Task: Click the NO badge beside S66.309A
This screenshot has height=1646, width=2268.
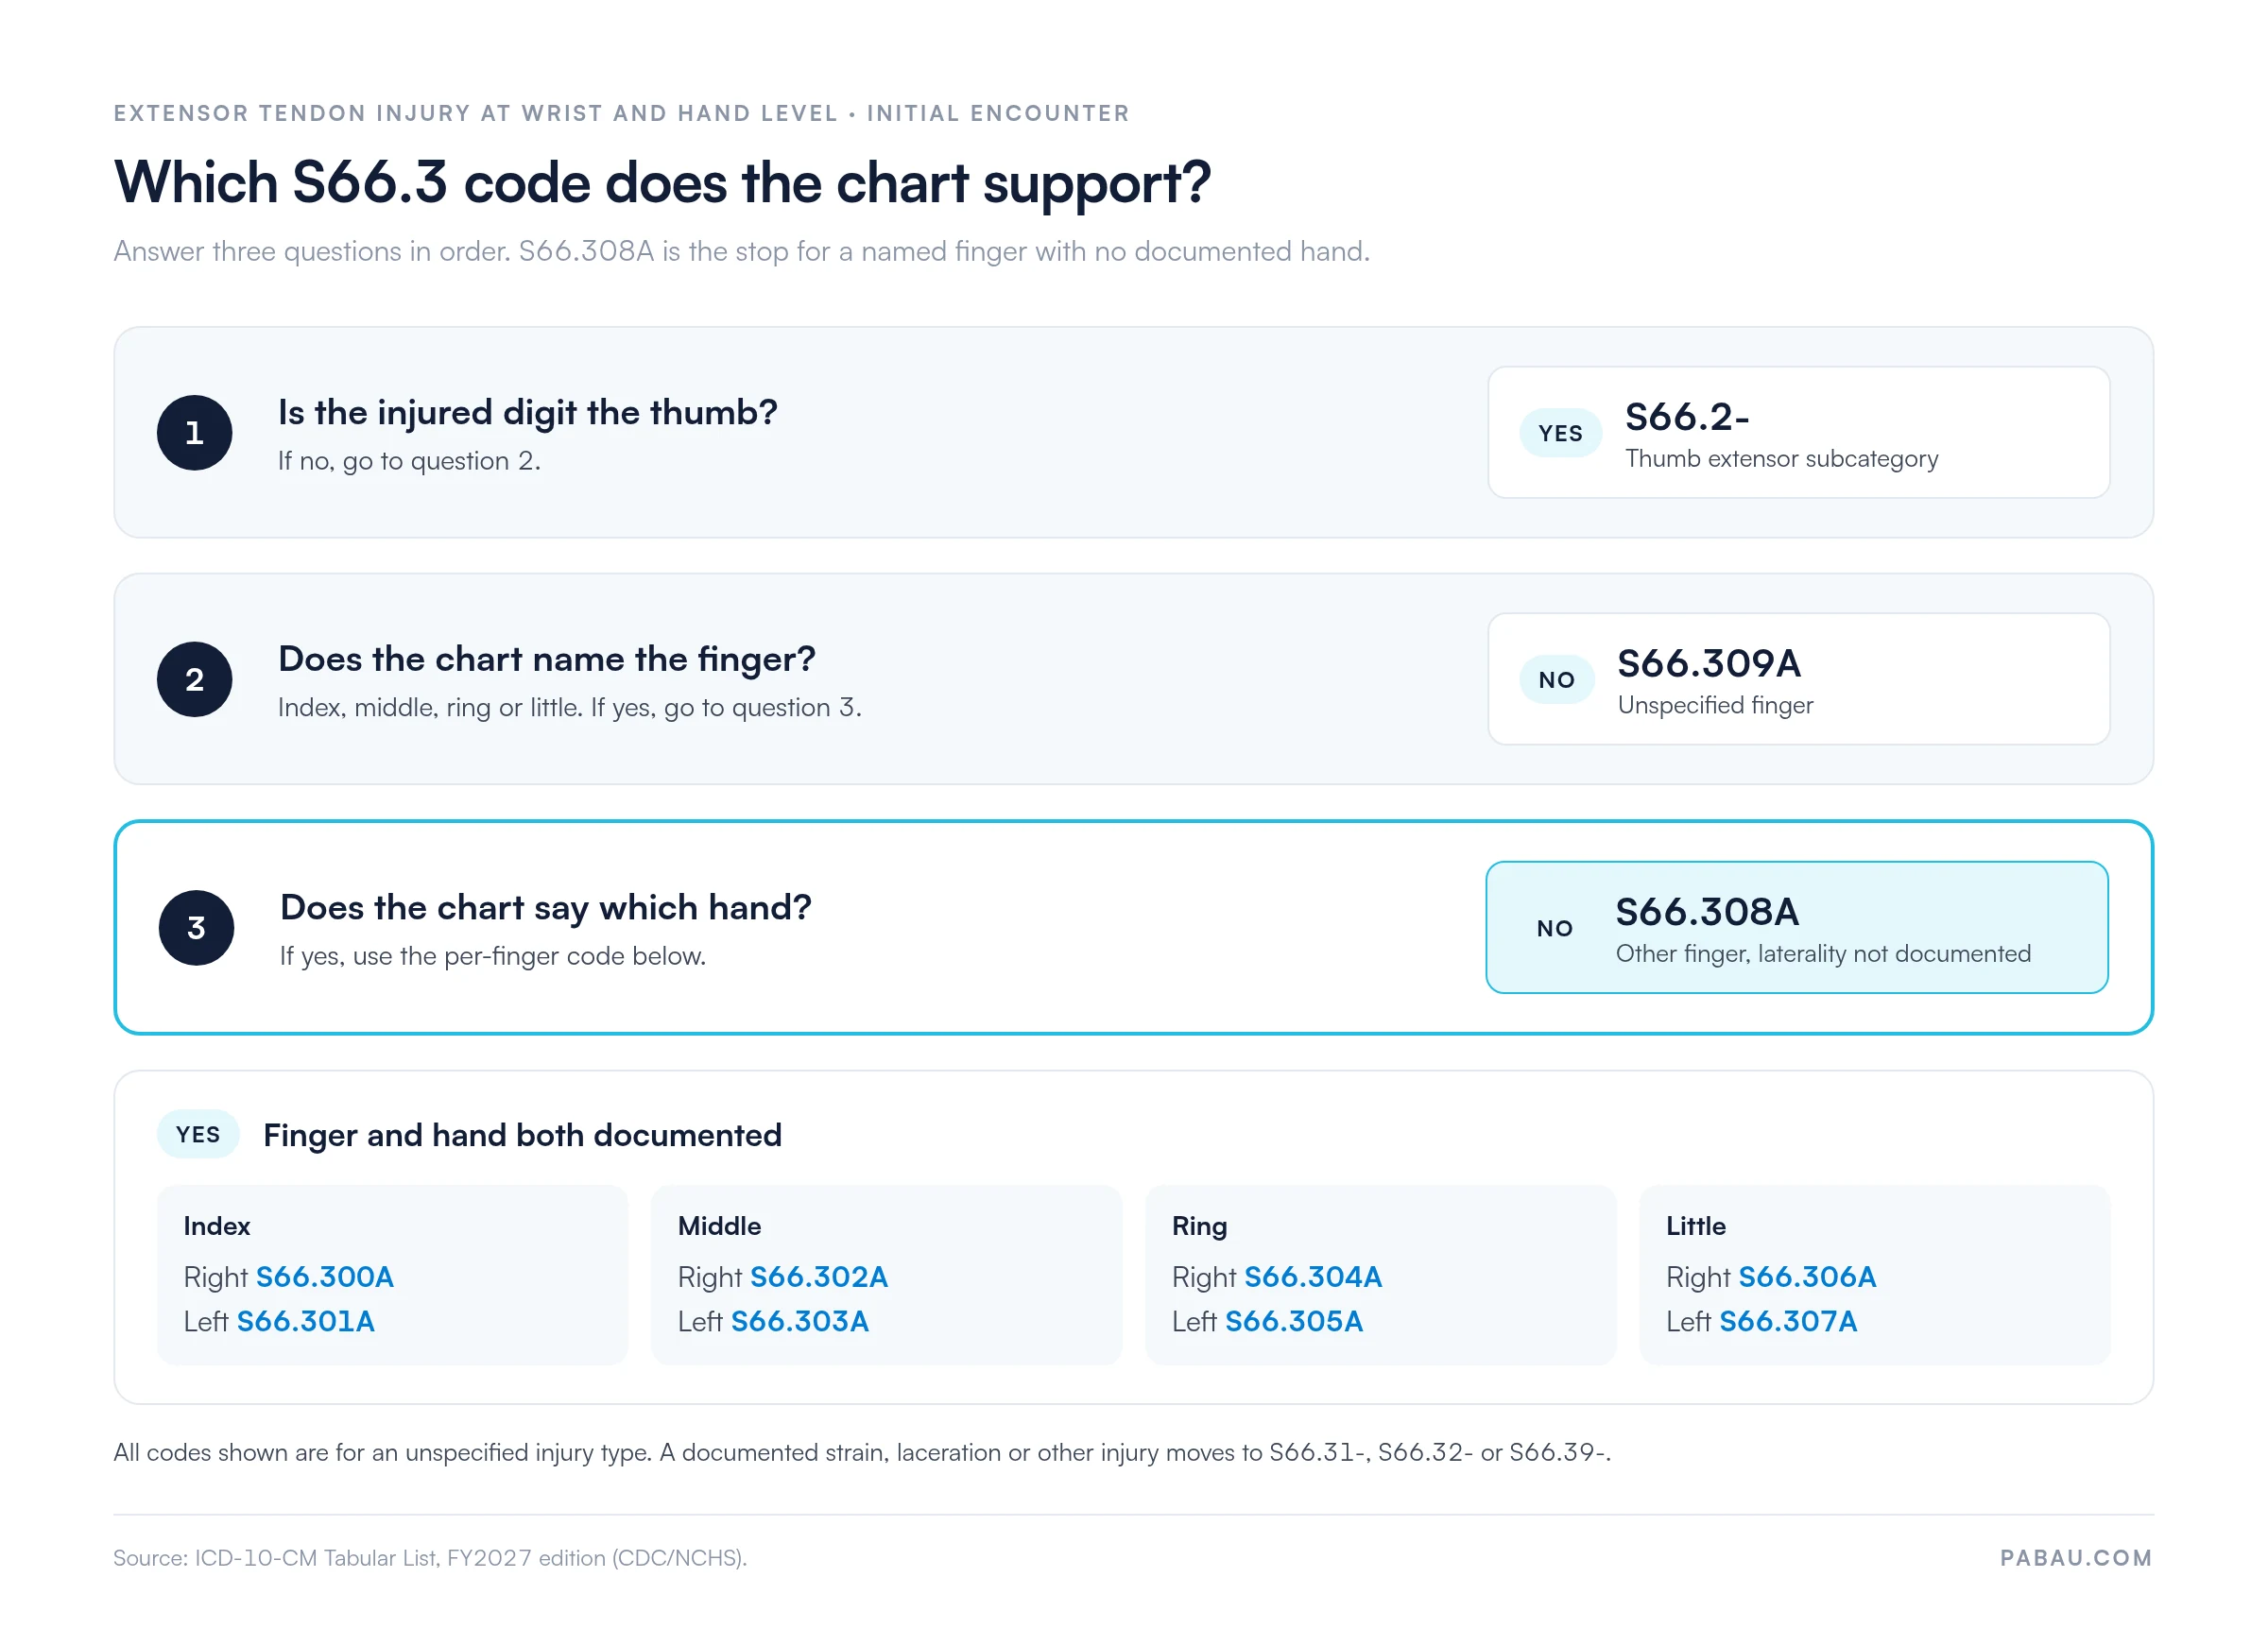Action: [x=1556, y=679]
